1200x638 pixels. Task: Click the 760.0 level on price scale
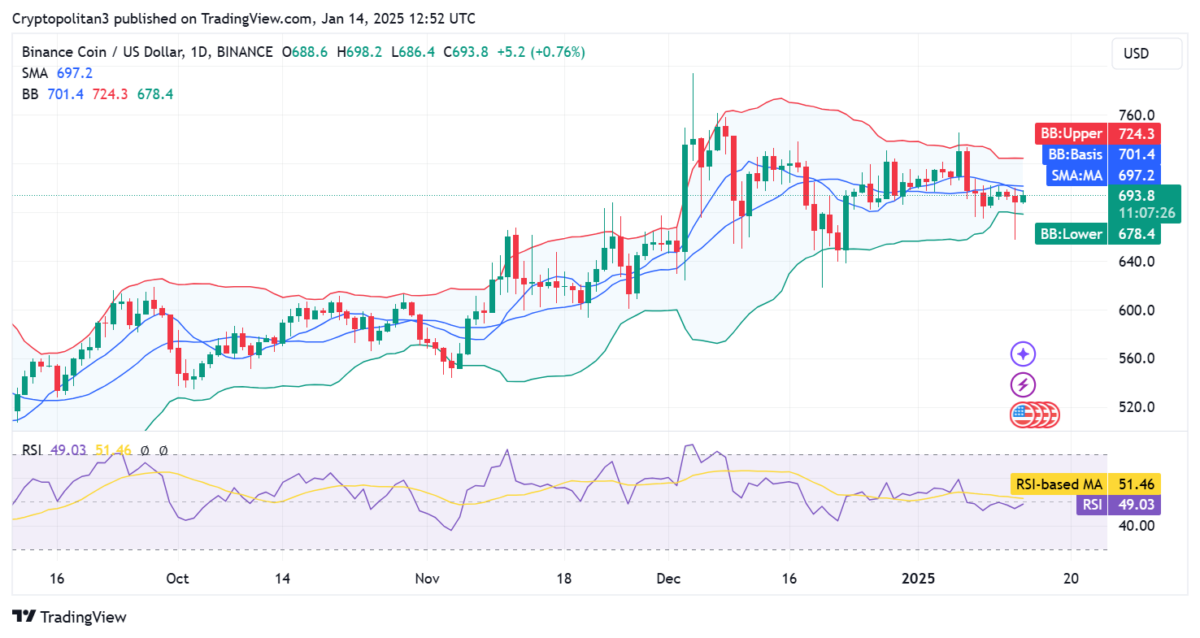(1137, 116)
